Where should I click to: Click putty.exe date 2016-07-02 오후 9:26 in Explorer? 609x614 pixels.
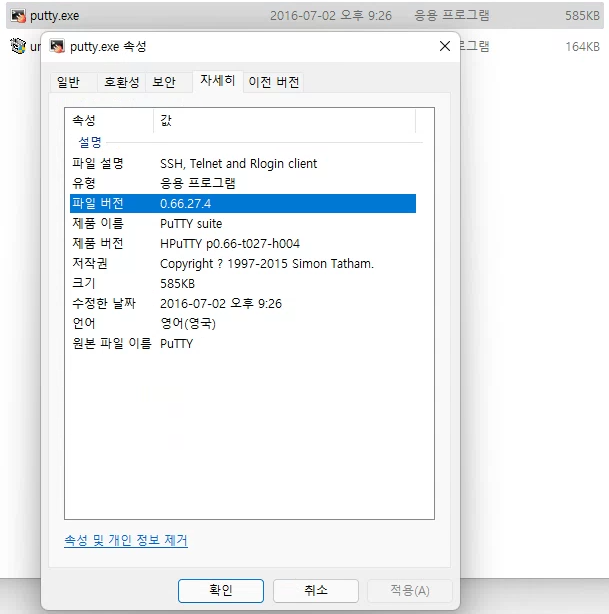pos(331,16)
